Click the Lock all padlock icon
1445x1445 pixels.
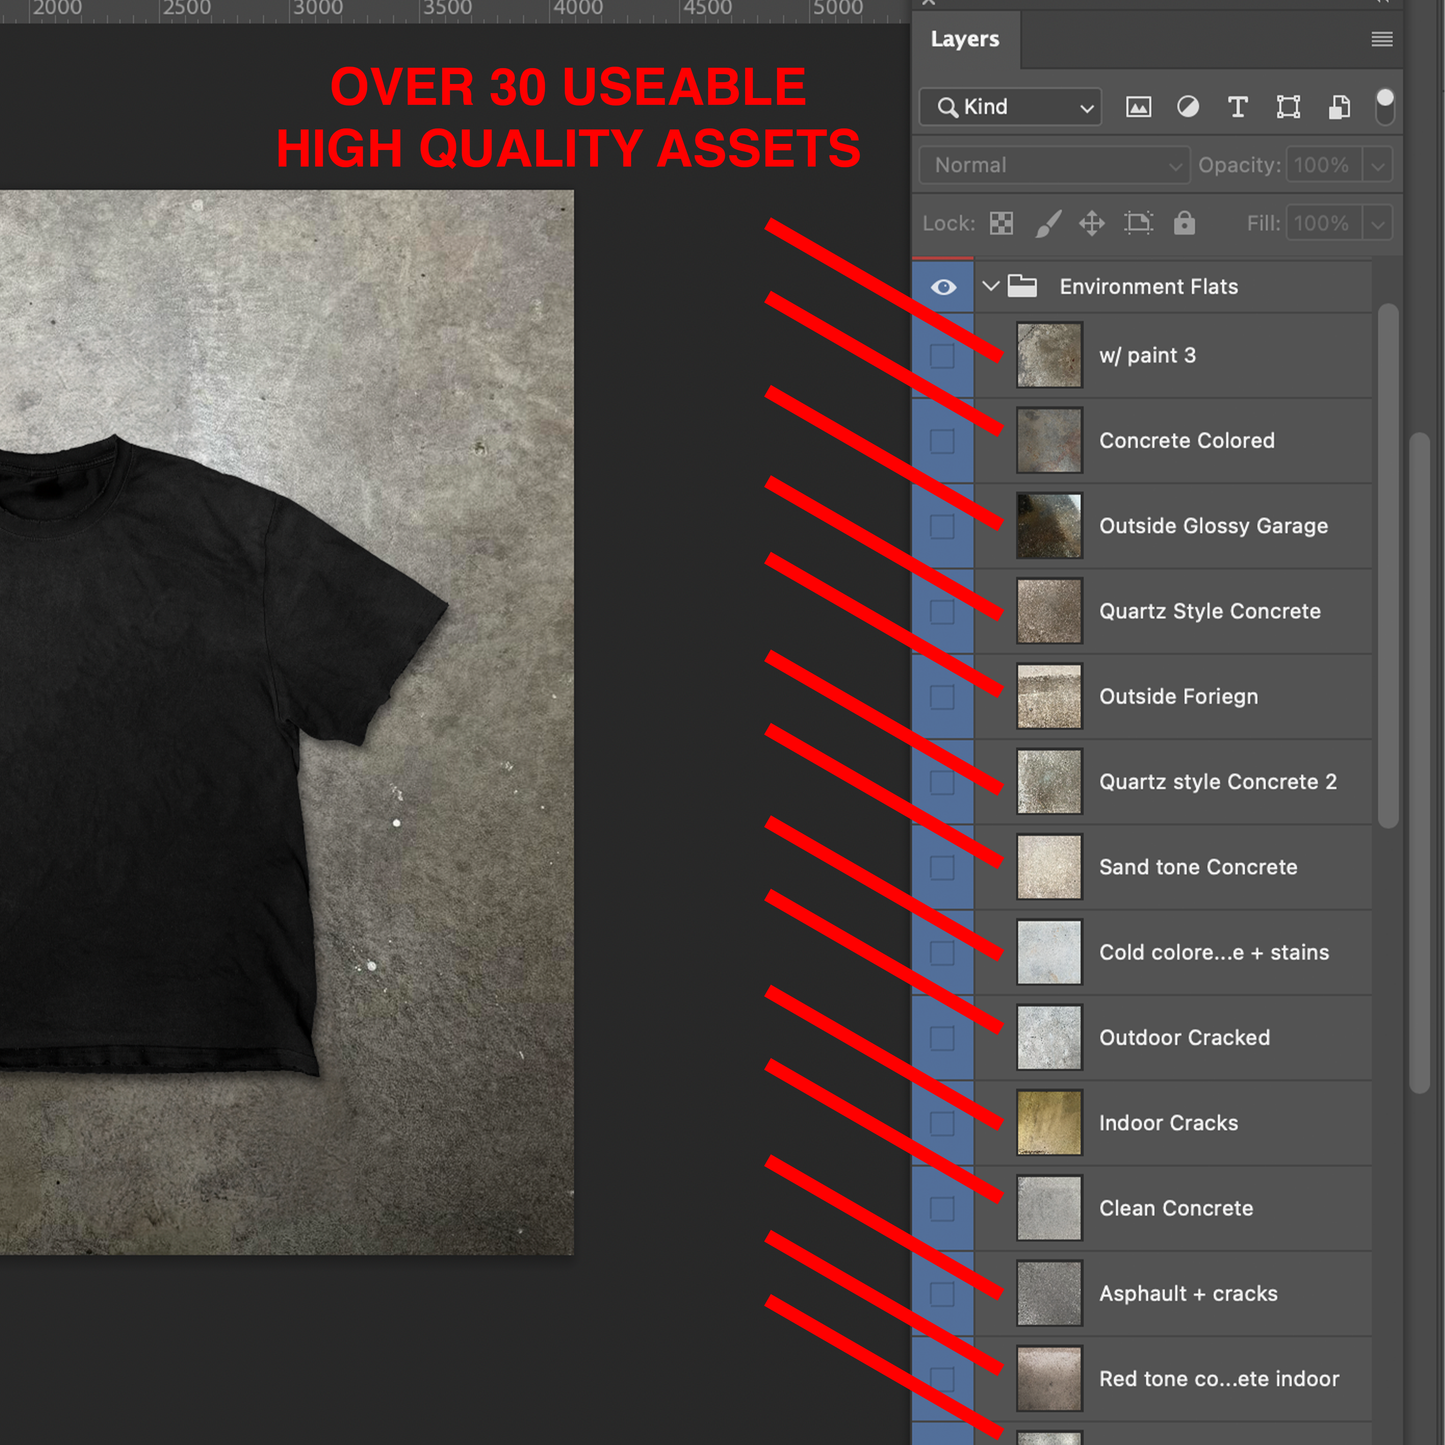(x=1184, y=223)
